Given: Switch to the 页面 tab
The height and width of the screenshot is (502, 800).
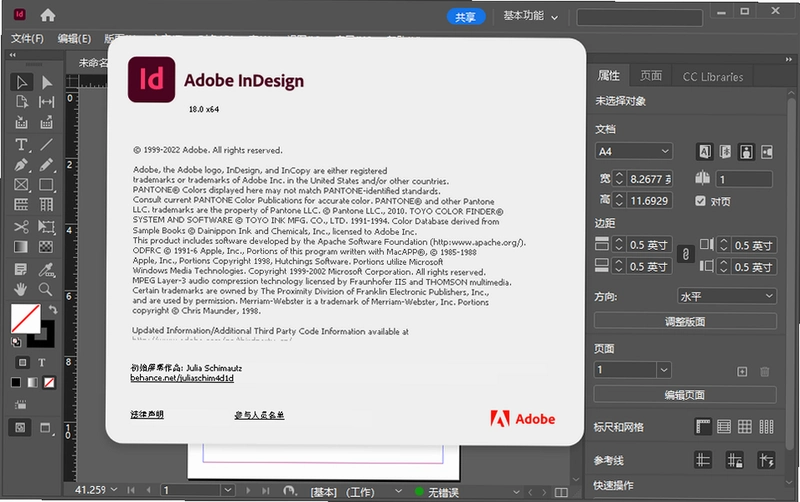Looking at the screenshot, I should click(x=651, y=77).
